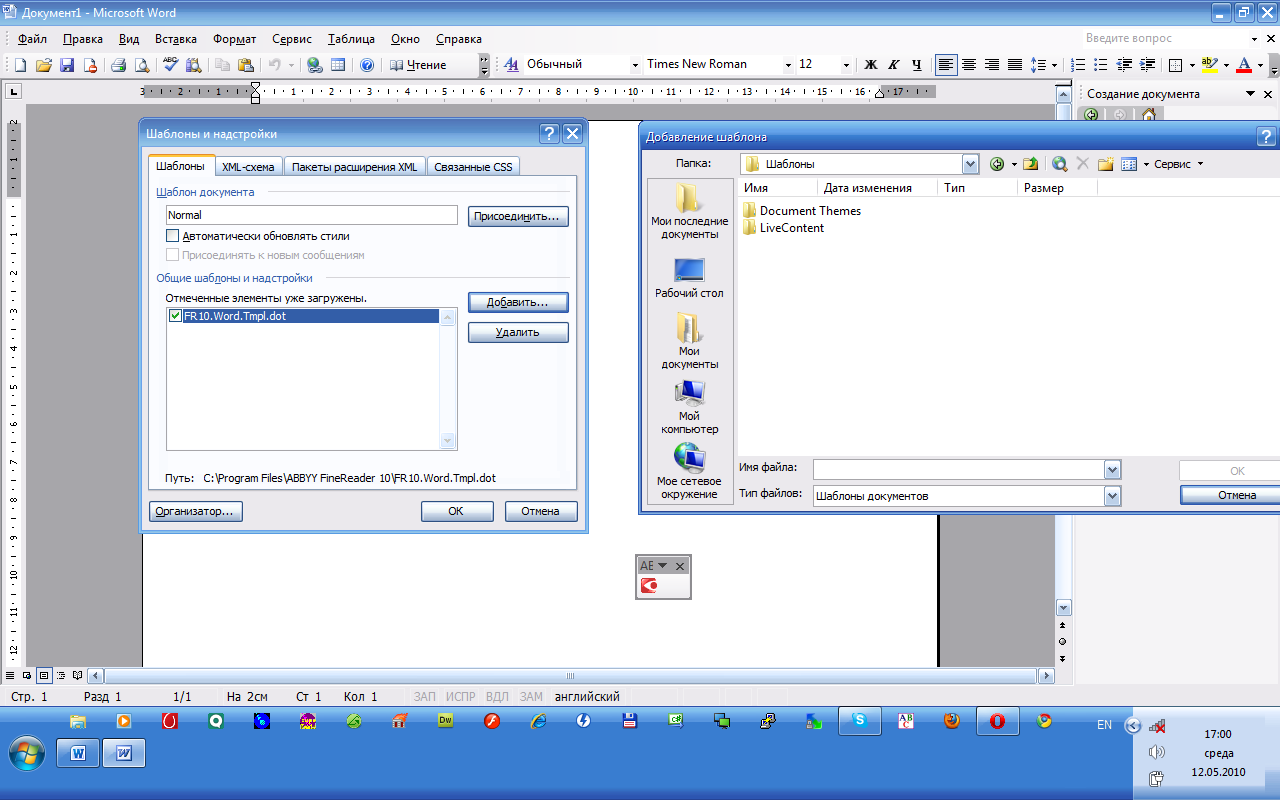Screen dimensions: 1280x800
Task: Switch to the Связанные CSS tab
Action: tap(473, 167)
